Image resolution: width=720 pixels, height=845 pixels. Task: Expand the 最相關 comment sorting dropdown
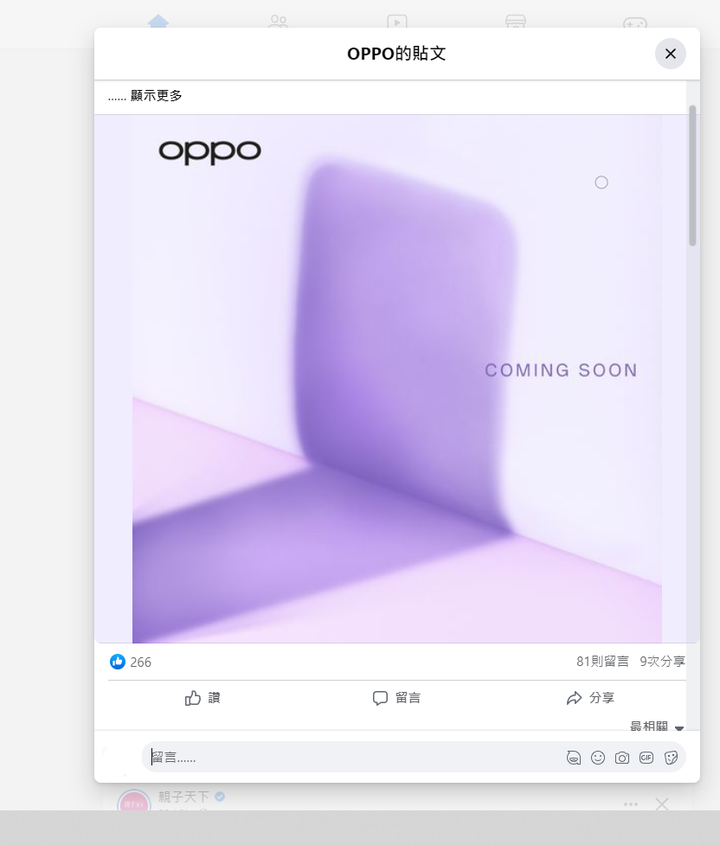[x=656, y=726]
